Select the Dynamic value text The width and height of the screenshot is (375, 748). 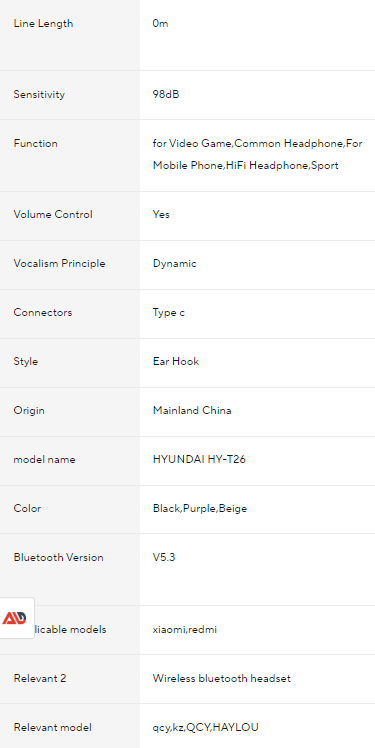175,264
